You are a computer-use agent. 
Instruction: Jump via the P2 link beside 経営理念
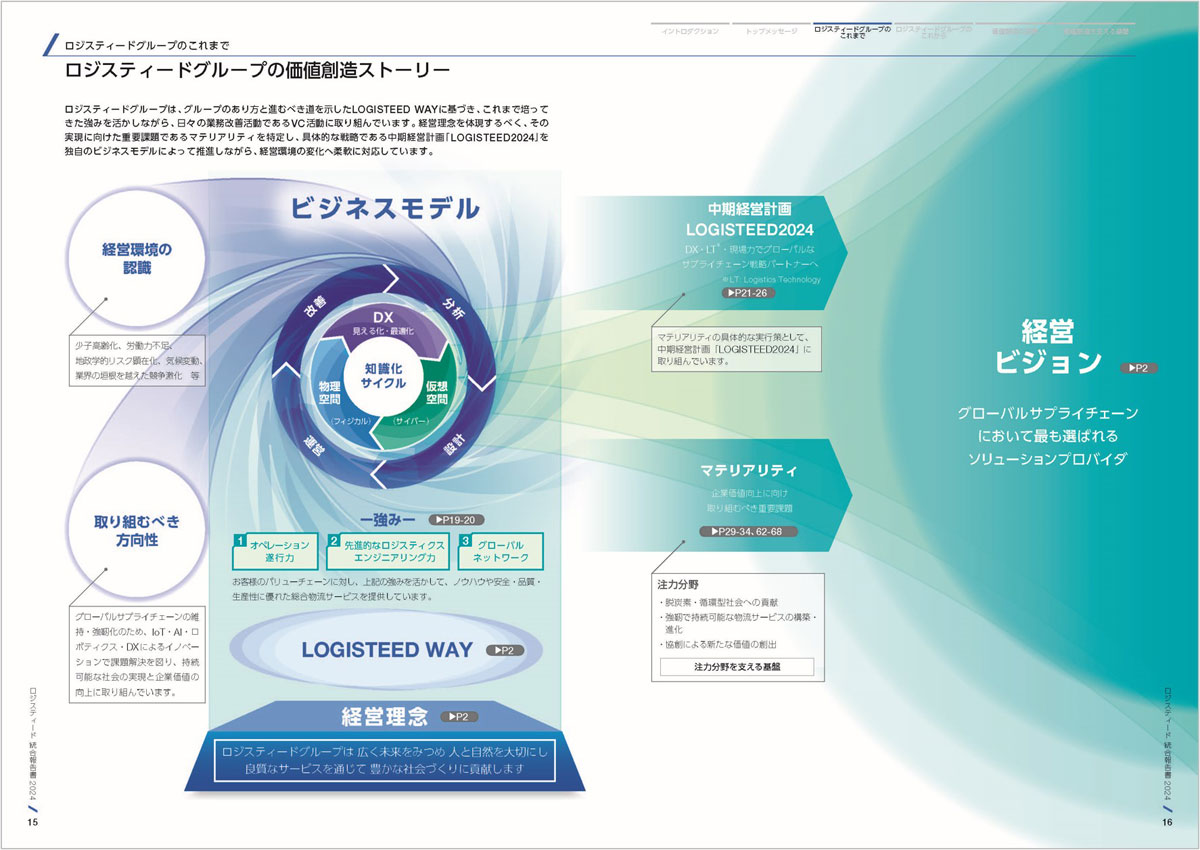click(x=457, y=716)
